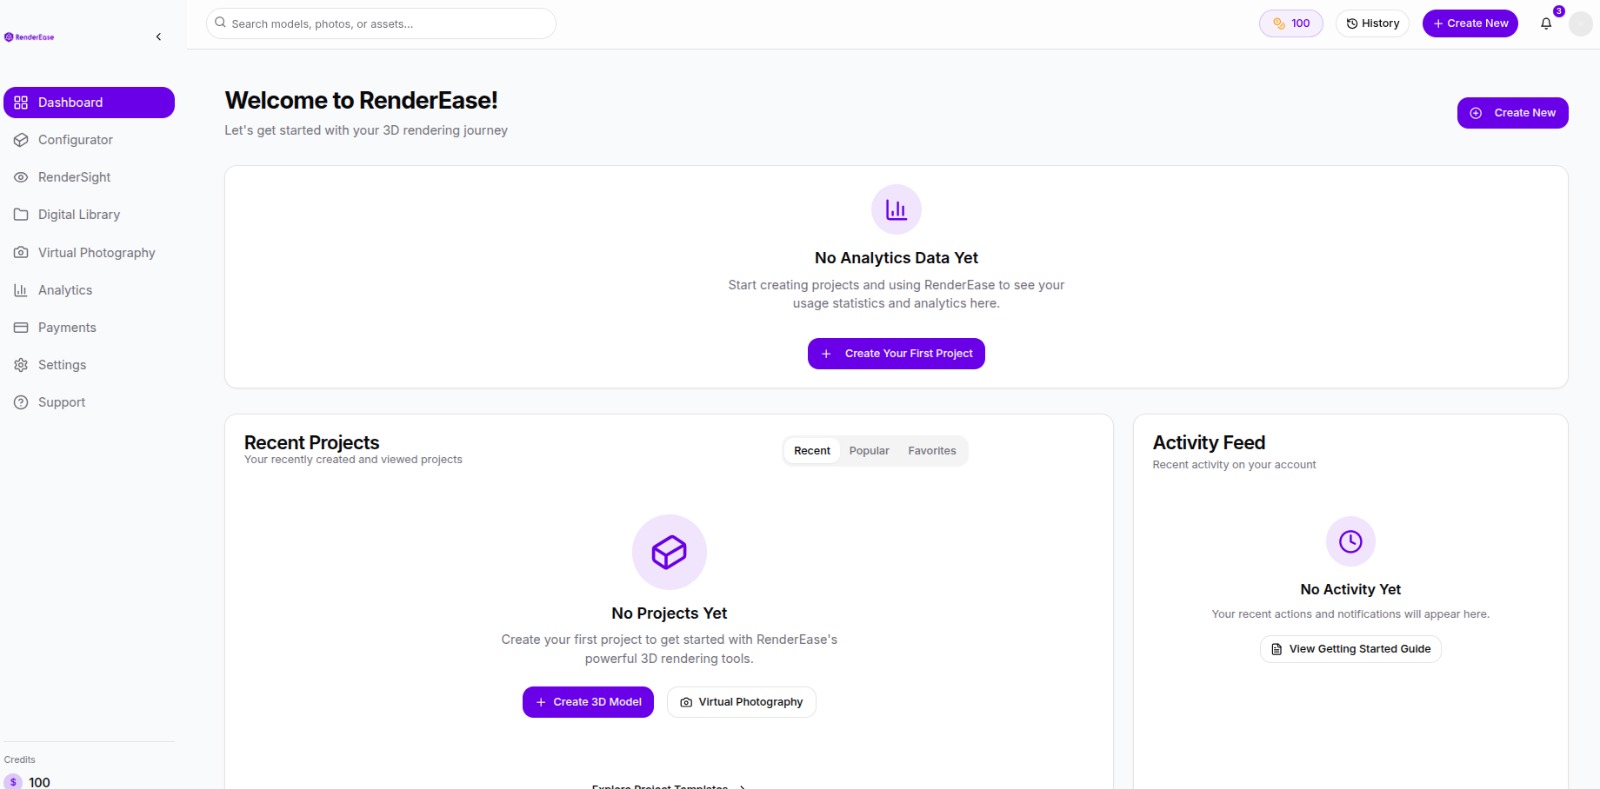Image resolution: width=1600 pixels, height=789 pixels.
Task: Click Create Your First Project button
Action: pos(896,354)
